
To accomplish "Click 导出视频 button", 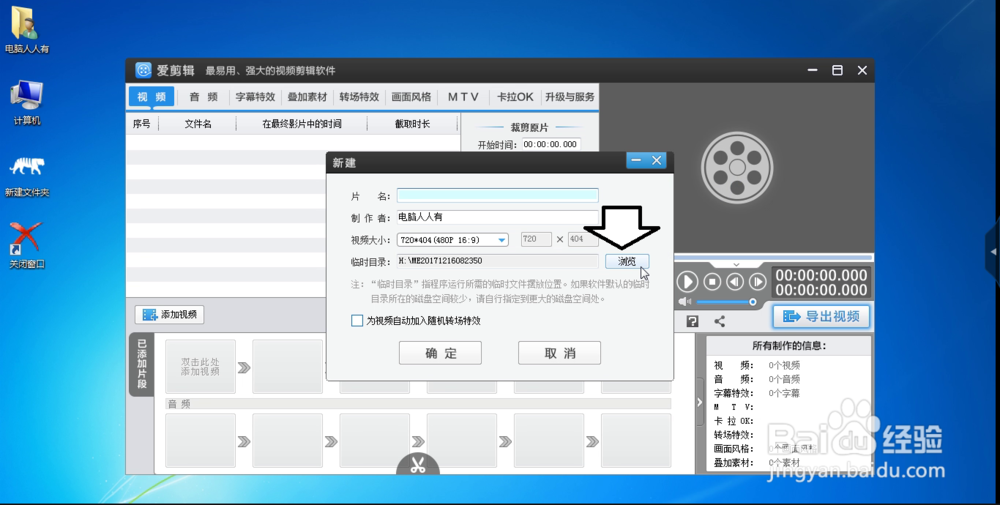I will coord(821,316).
